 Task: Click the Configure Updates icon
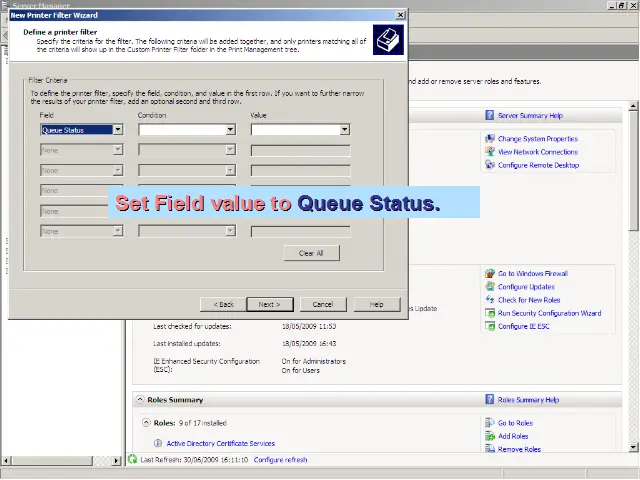pyautogui.click(x=490, y=287)
